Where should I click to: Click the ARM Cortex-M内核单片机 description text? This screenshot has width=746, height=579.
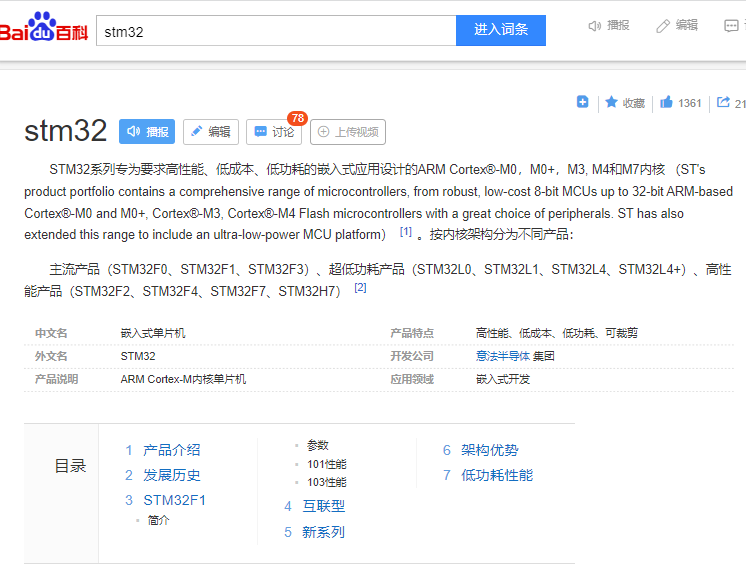click(183, 379)
